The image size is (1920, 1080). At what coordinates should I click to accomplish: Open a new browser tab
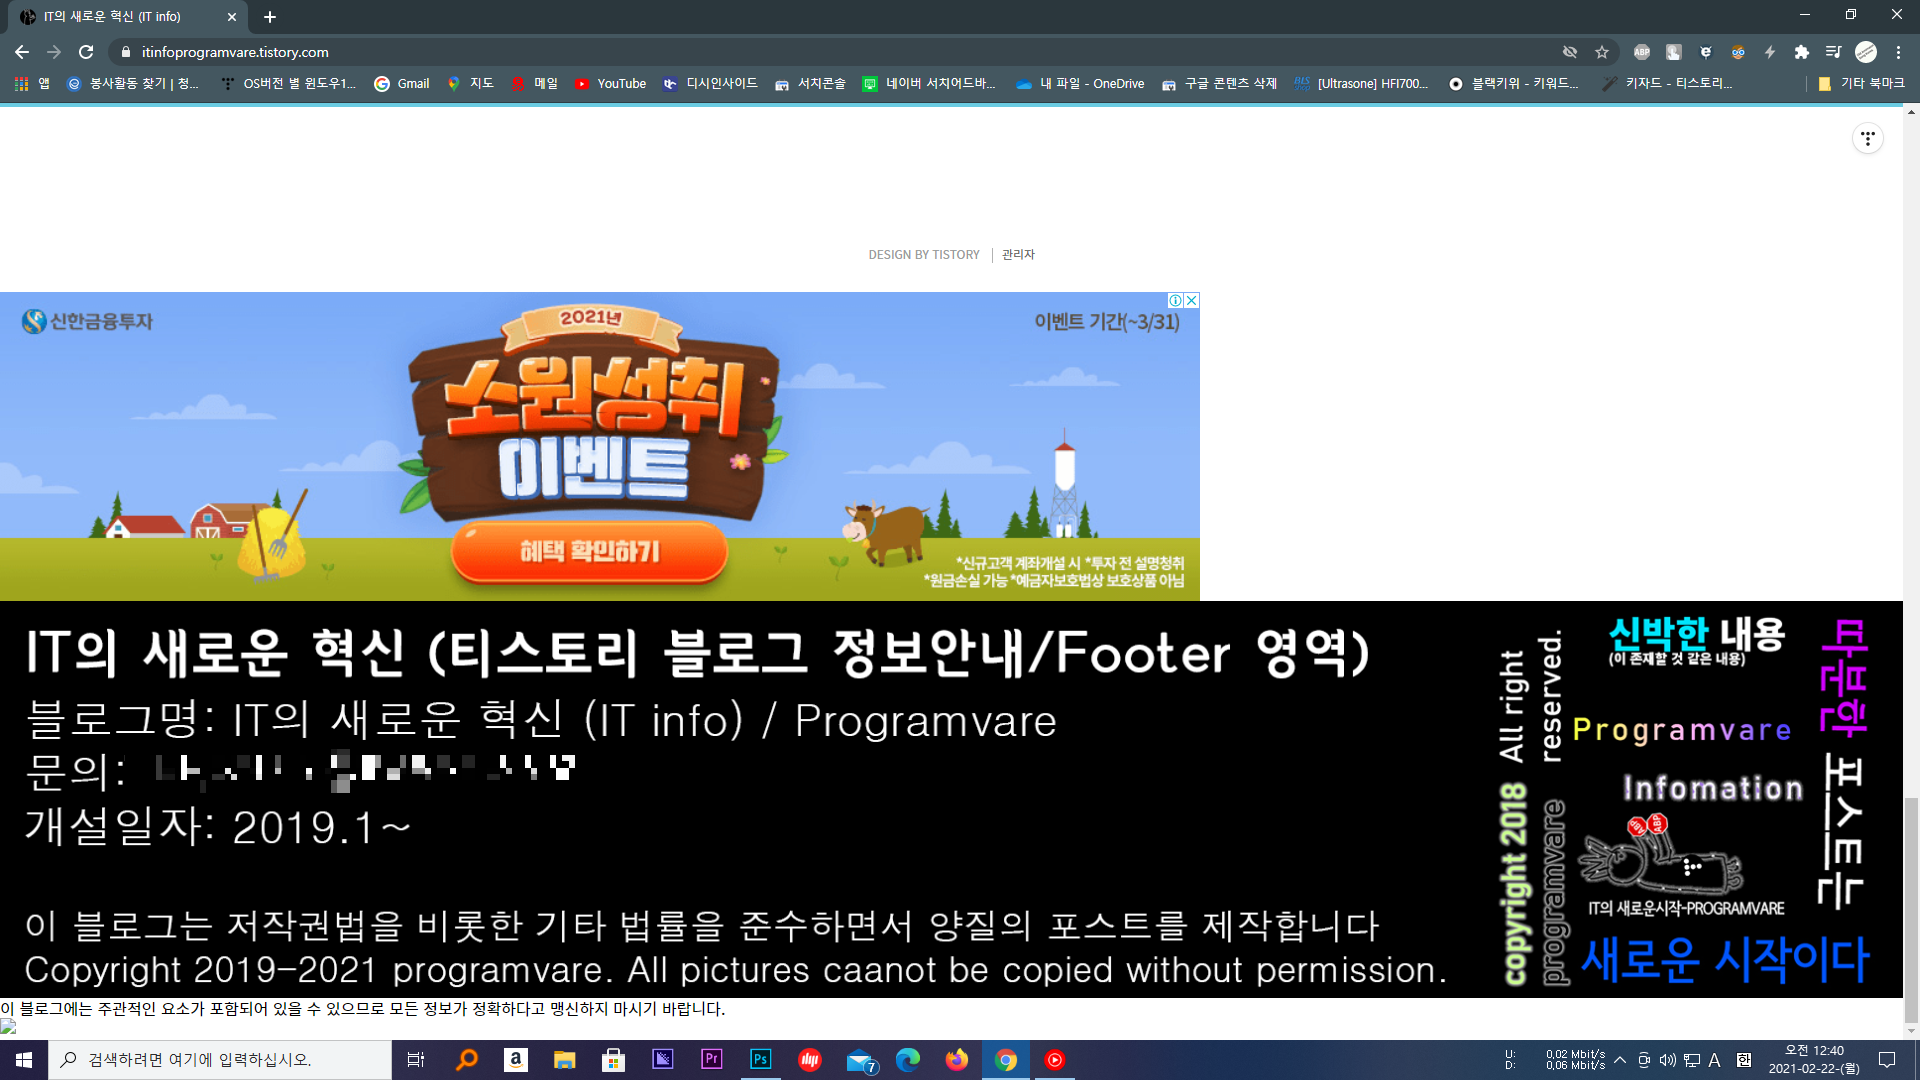click(270, 17)
